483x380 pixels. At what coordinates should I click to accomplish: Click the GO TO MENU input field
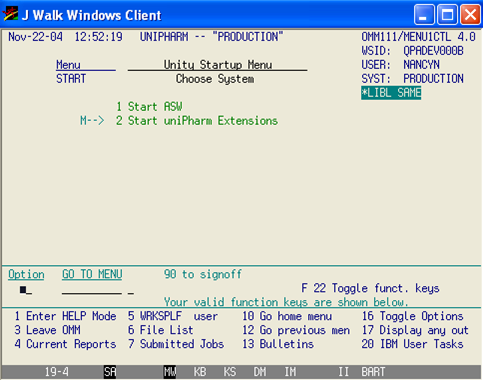click(92, 290)
